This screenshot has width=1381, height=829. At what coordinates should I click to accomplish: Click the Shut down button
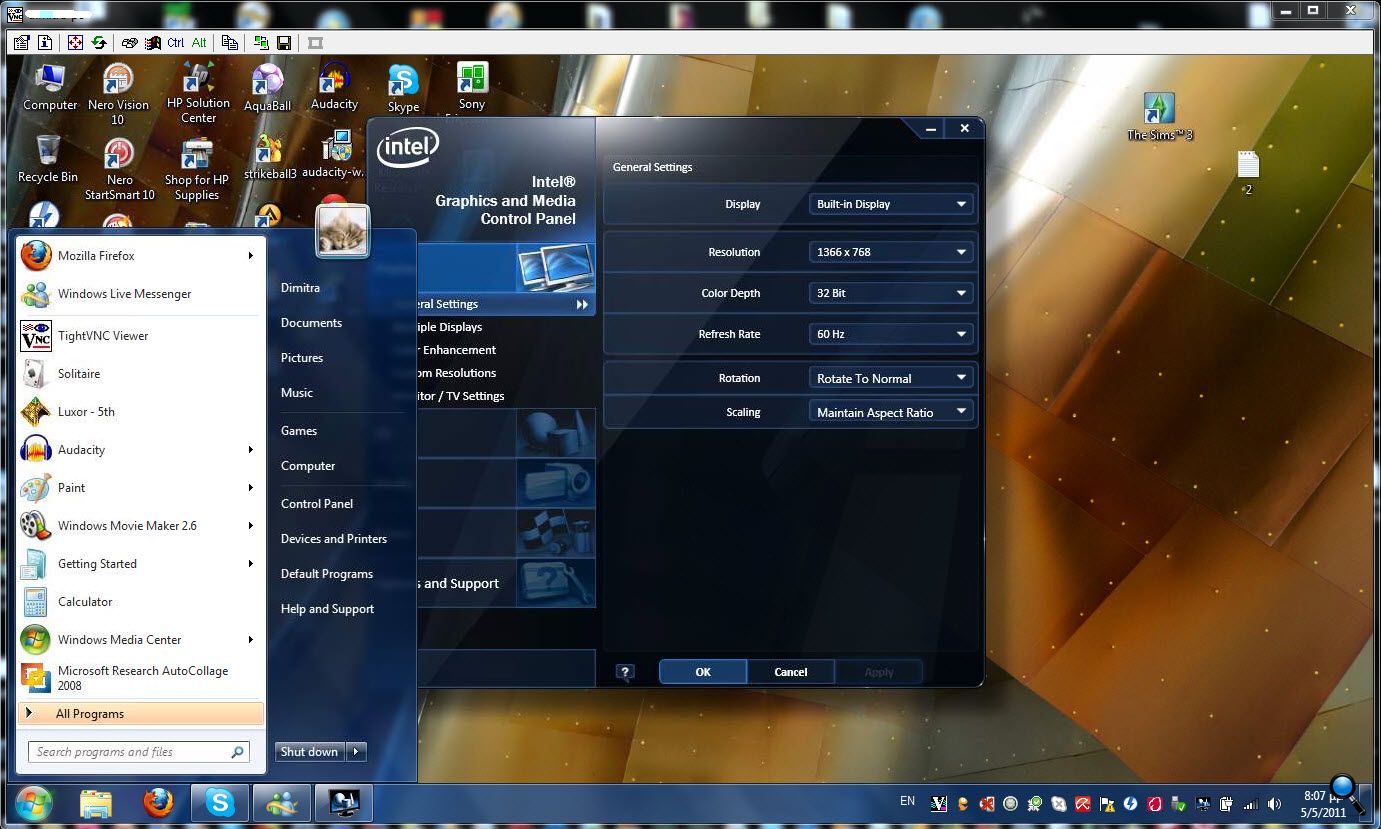point(310,752)
